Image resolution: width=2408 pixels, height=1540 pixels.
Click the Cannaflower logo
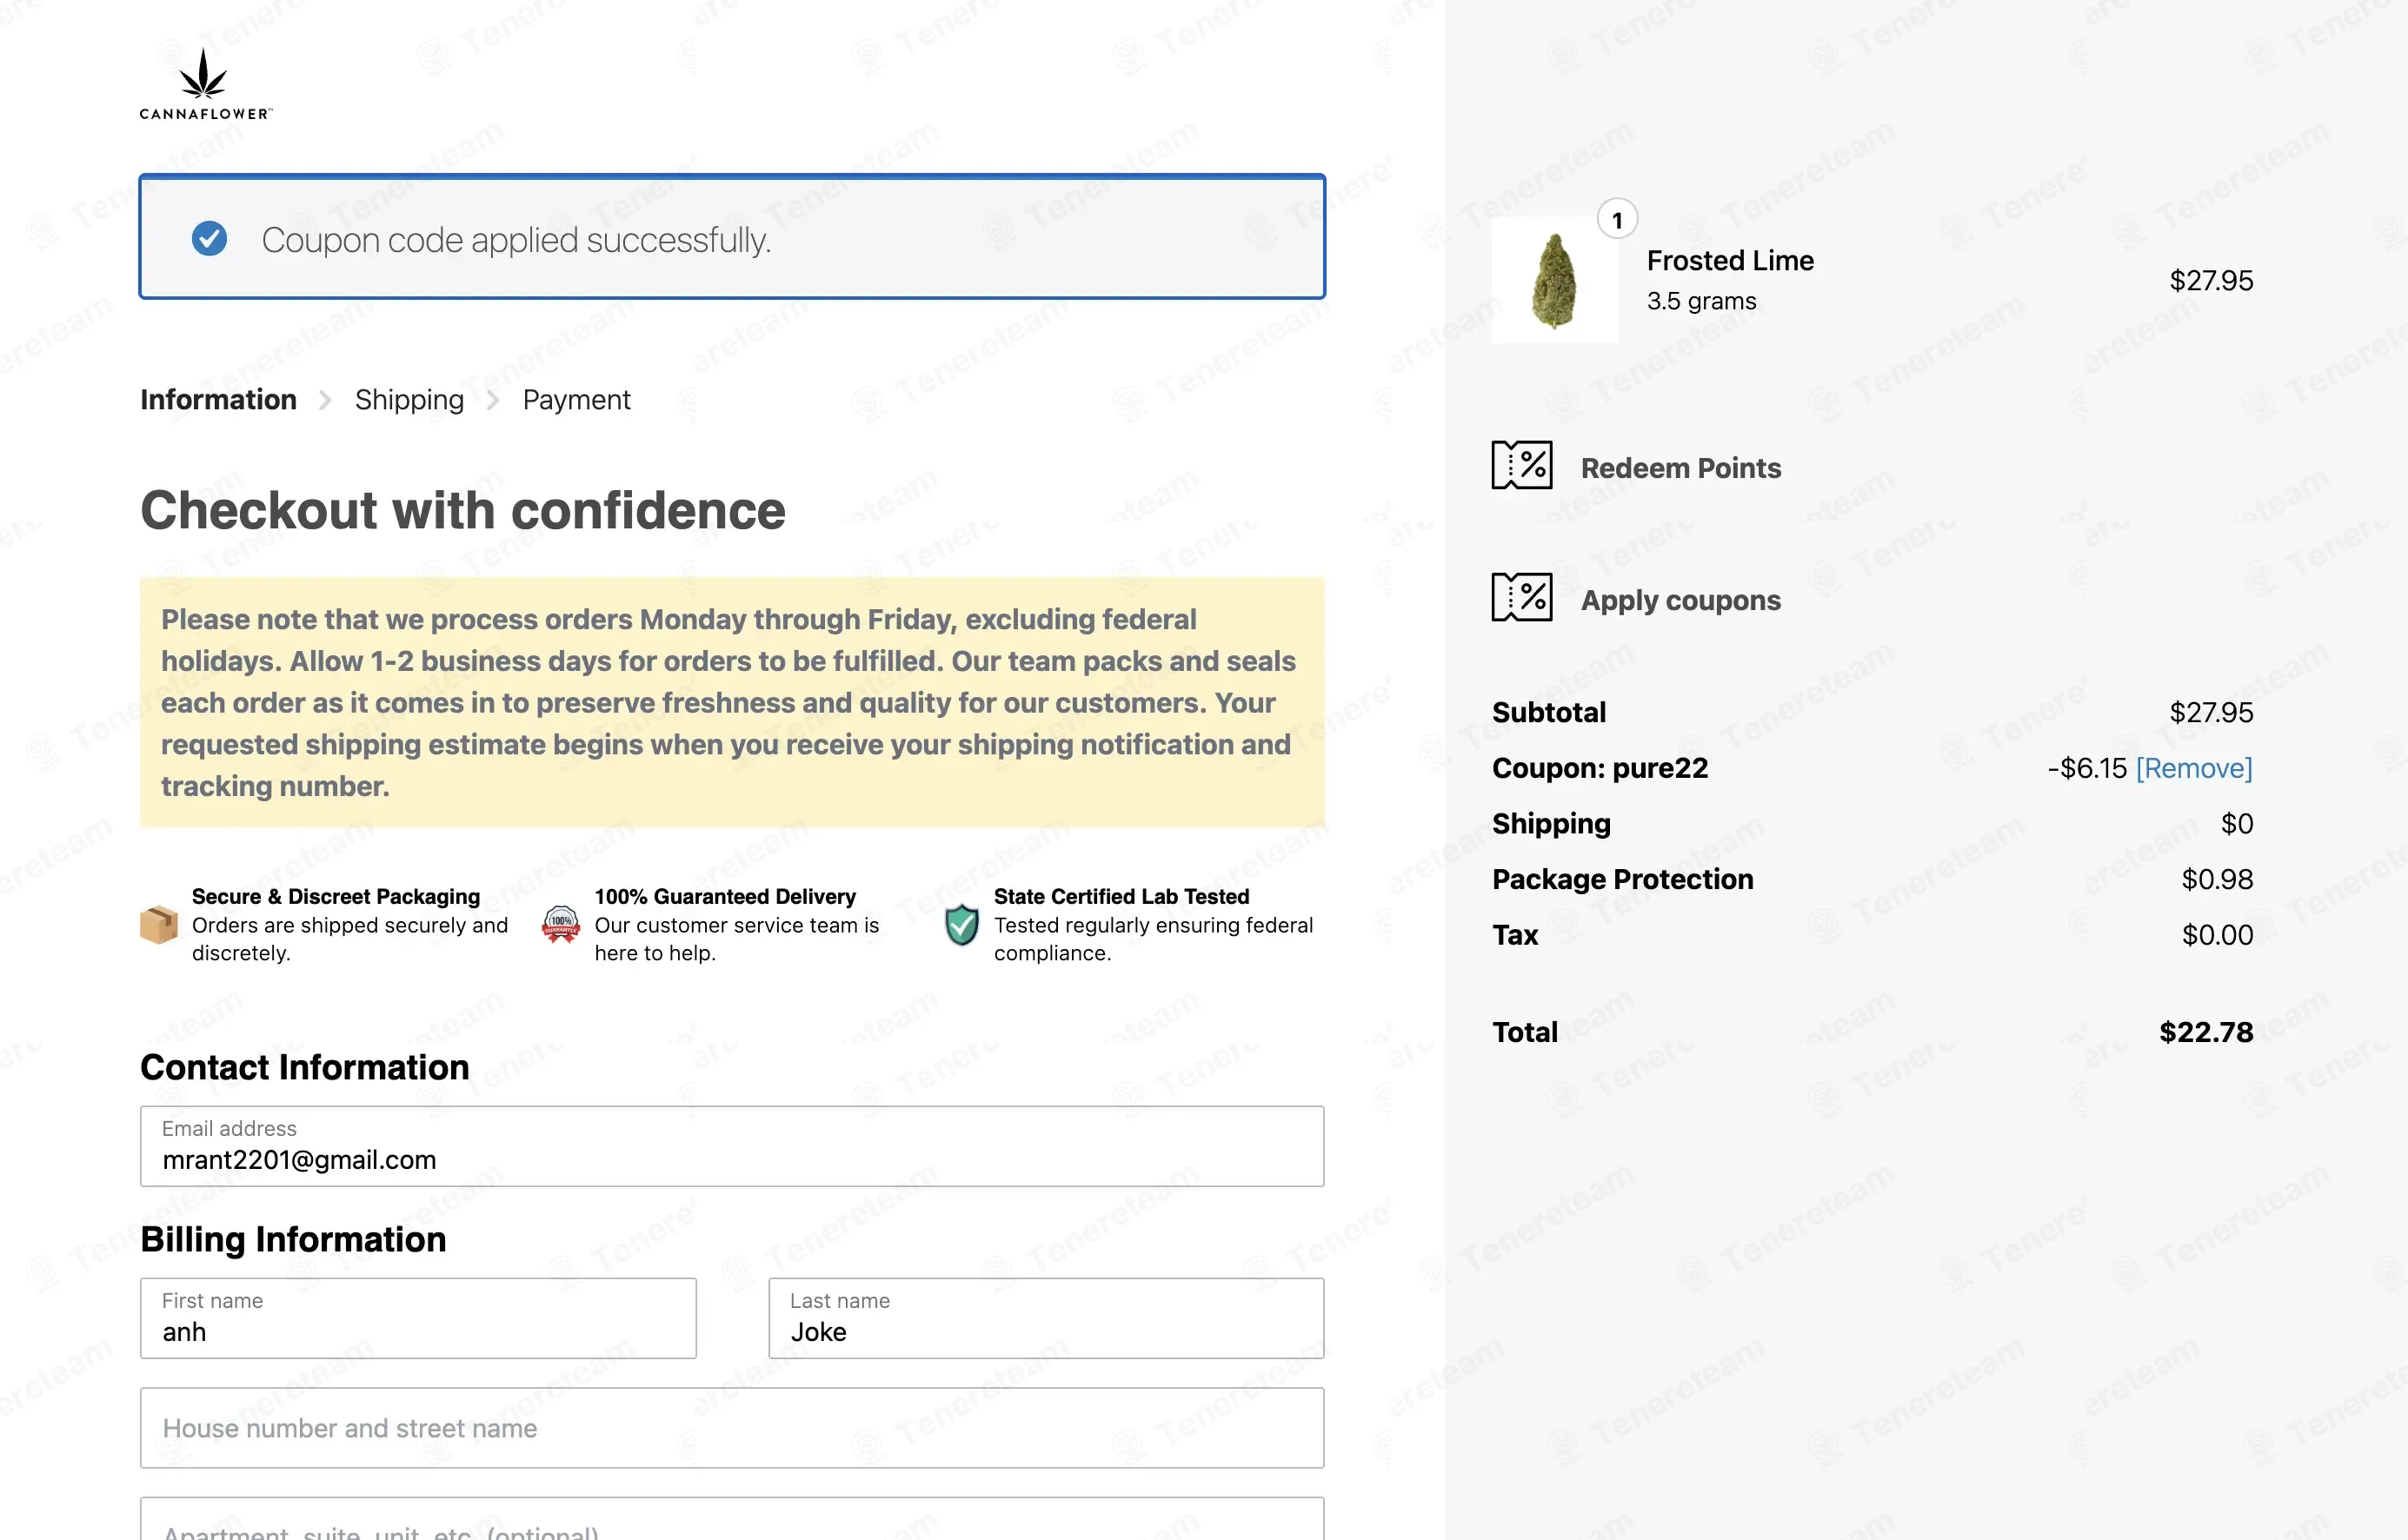[205, 85]
